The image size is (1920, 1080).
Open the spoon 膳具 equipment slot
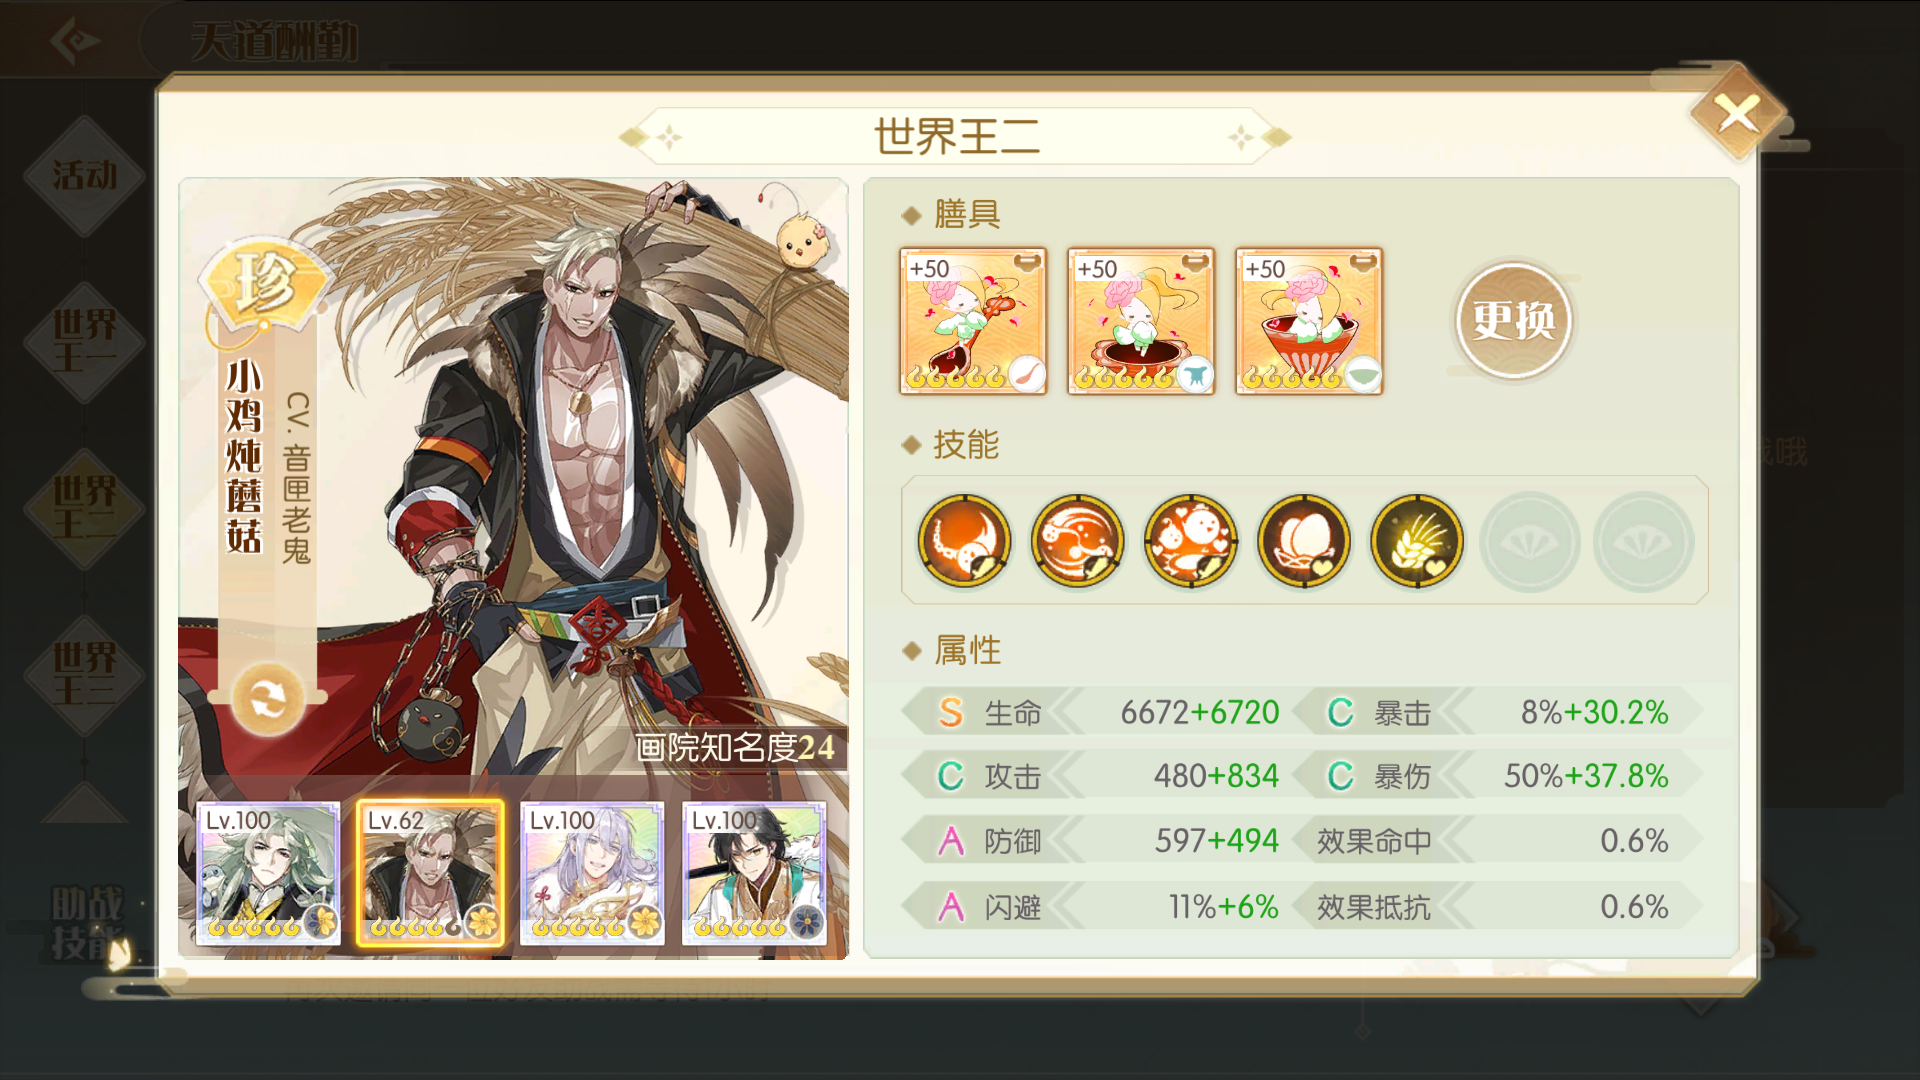973,321
